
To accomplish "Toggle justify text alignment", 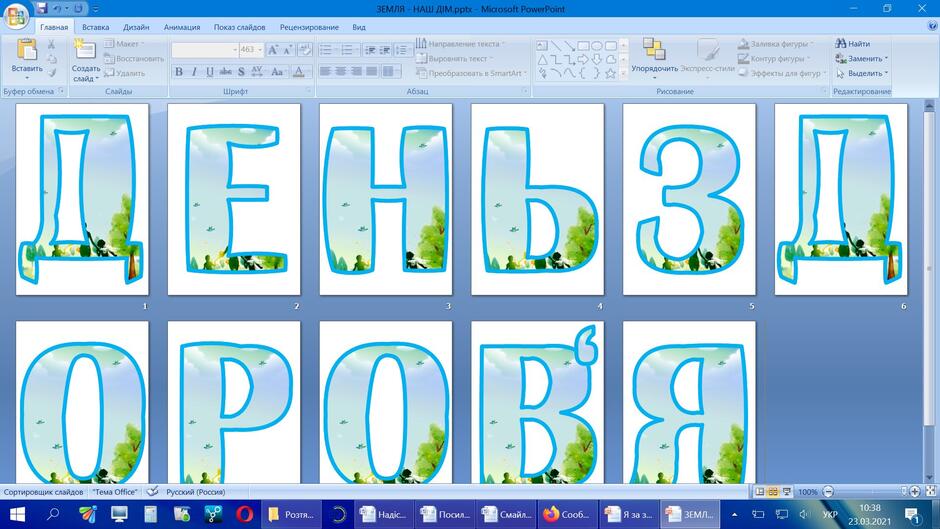I will pyautogui.click(x=372, y=72).
